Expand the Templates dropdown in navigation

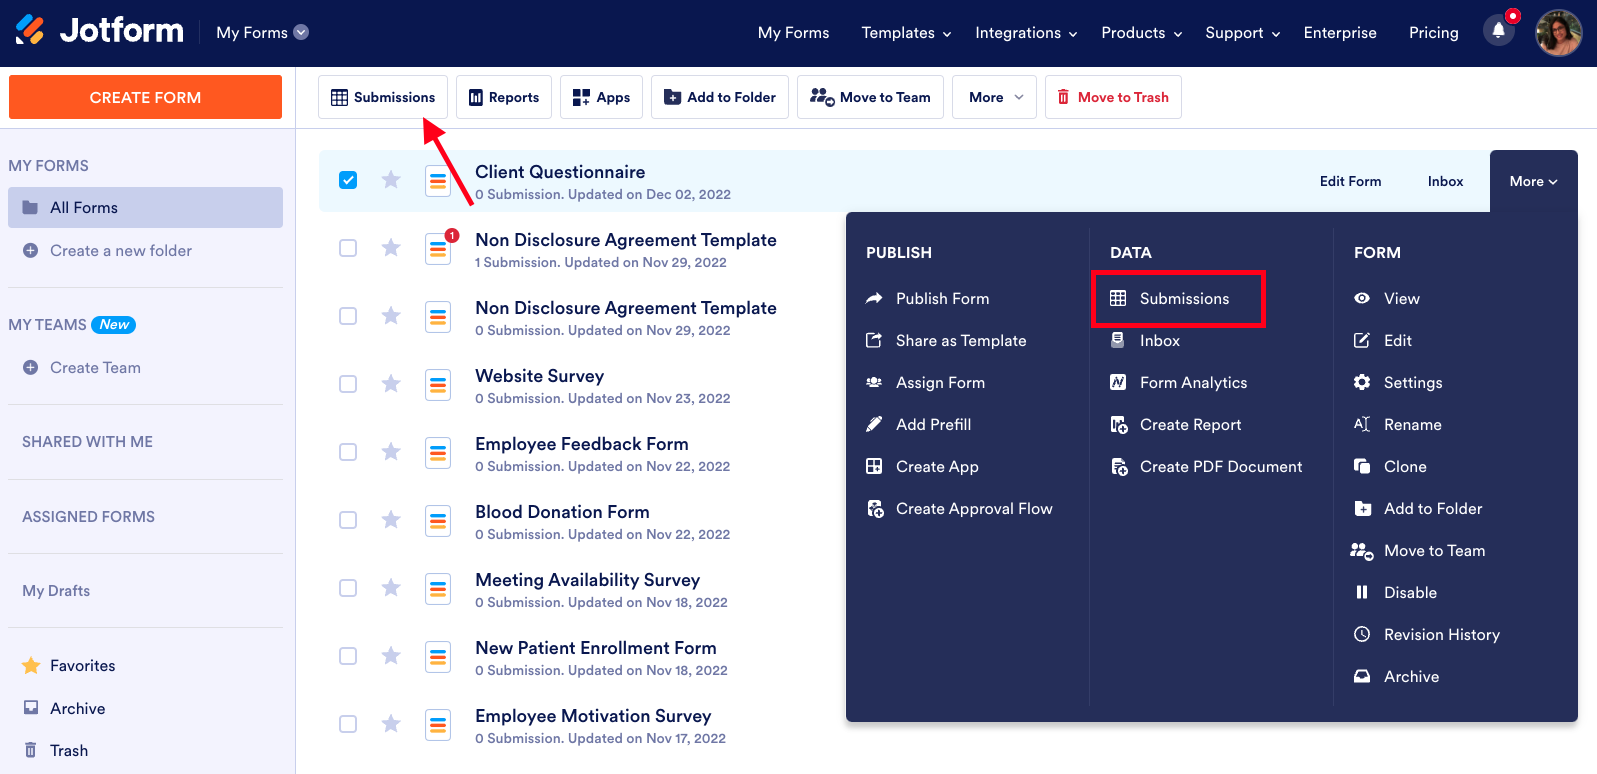point(906,33)
